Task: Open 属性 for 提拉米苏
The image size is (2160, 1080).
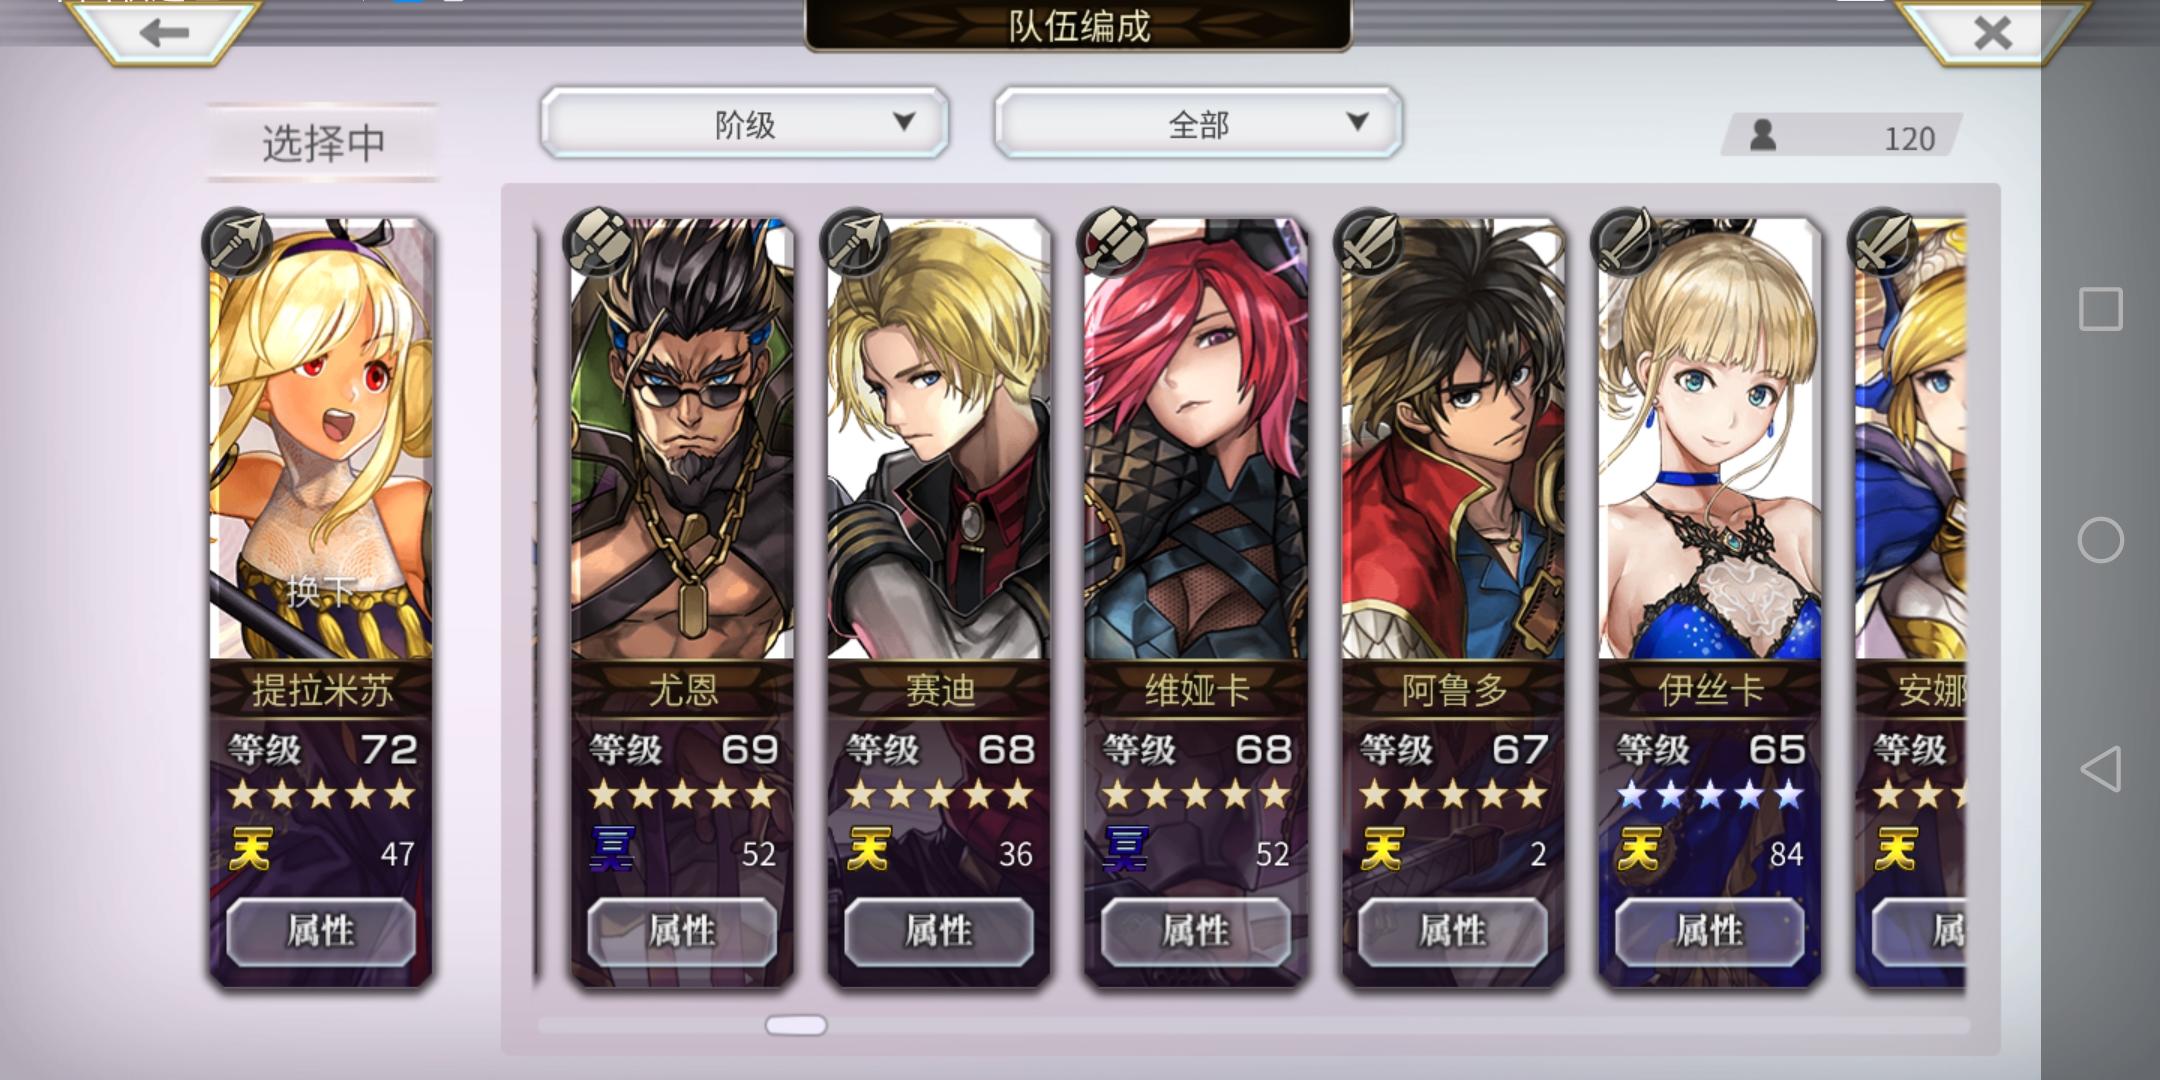Action: pos(321,931)
